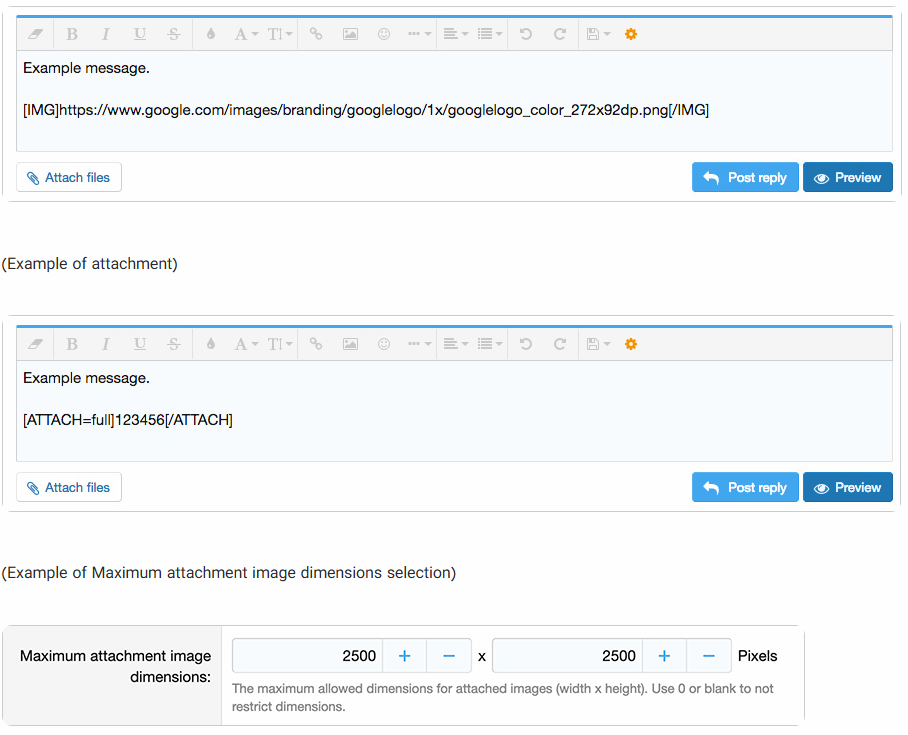Image resolution: width=908 pixels, height=735 pixels.
Task: Open drafts save dropdown in the top editor
Action: tap(598, 34)
